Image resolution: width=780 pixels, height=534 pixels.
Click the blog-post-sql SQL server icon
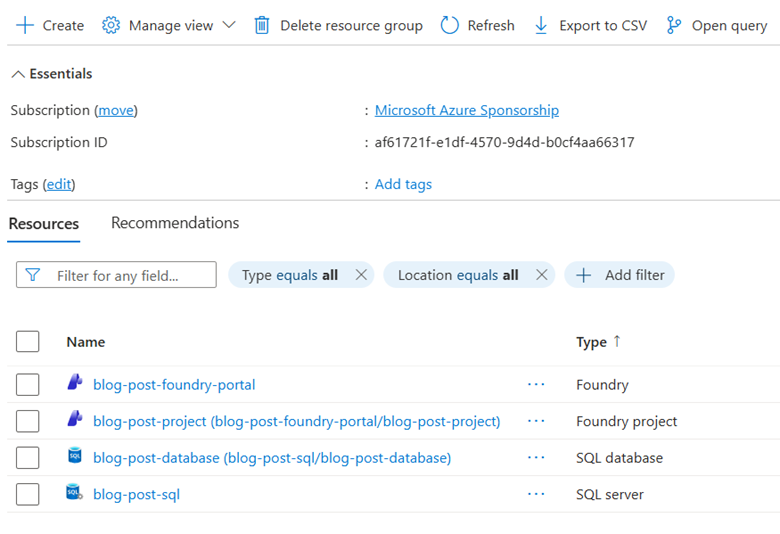click(75, 492)
